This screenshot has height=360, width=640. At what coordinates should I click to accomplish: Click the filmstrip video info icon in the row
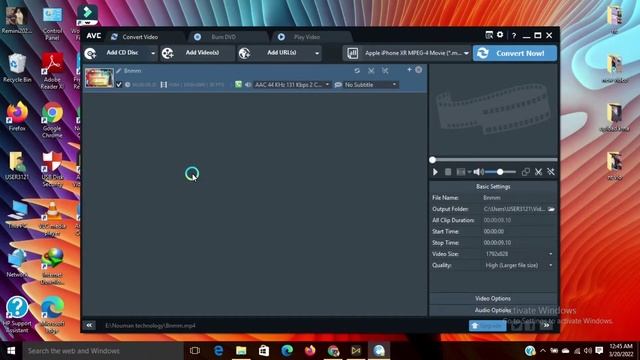164,84
